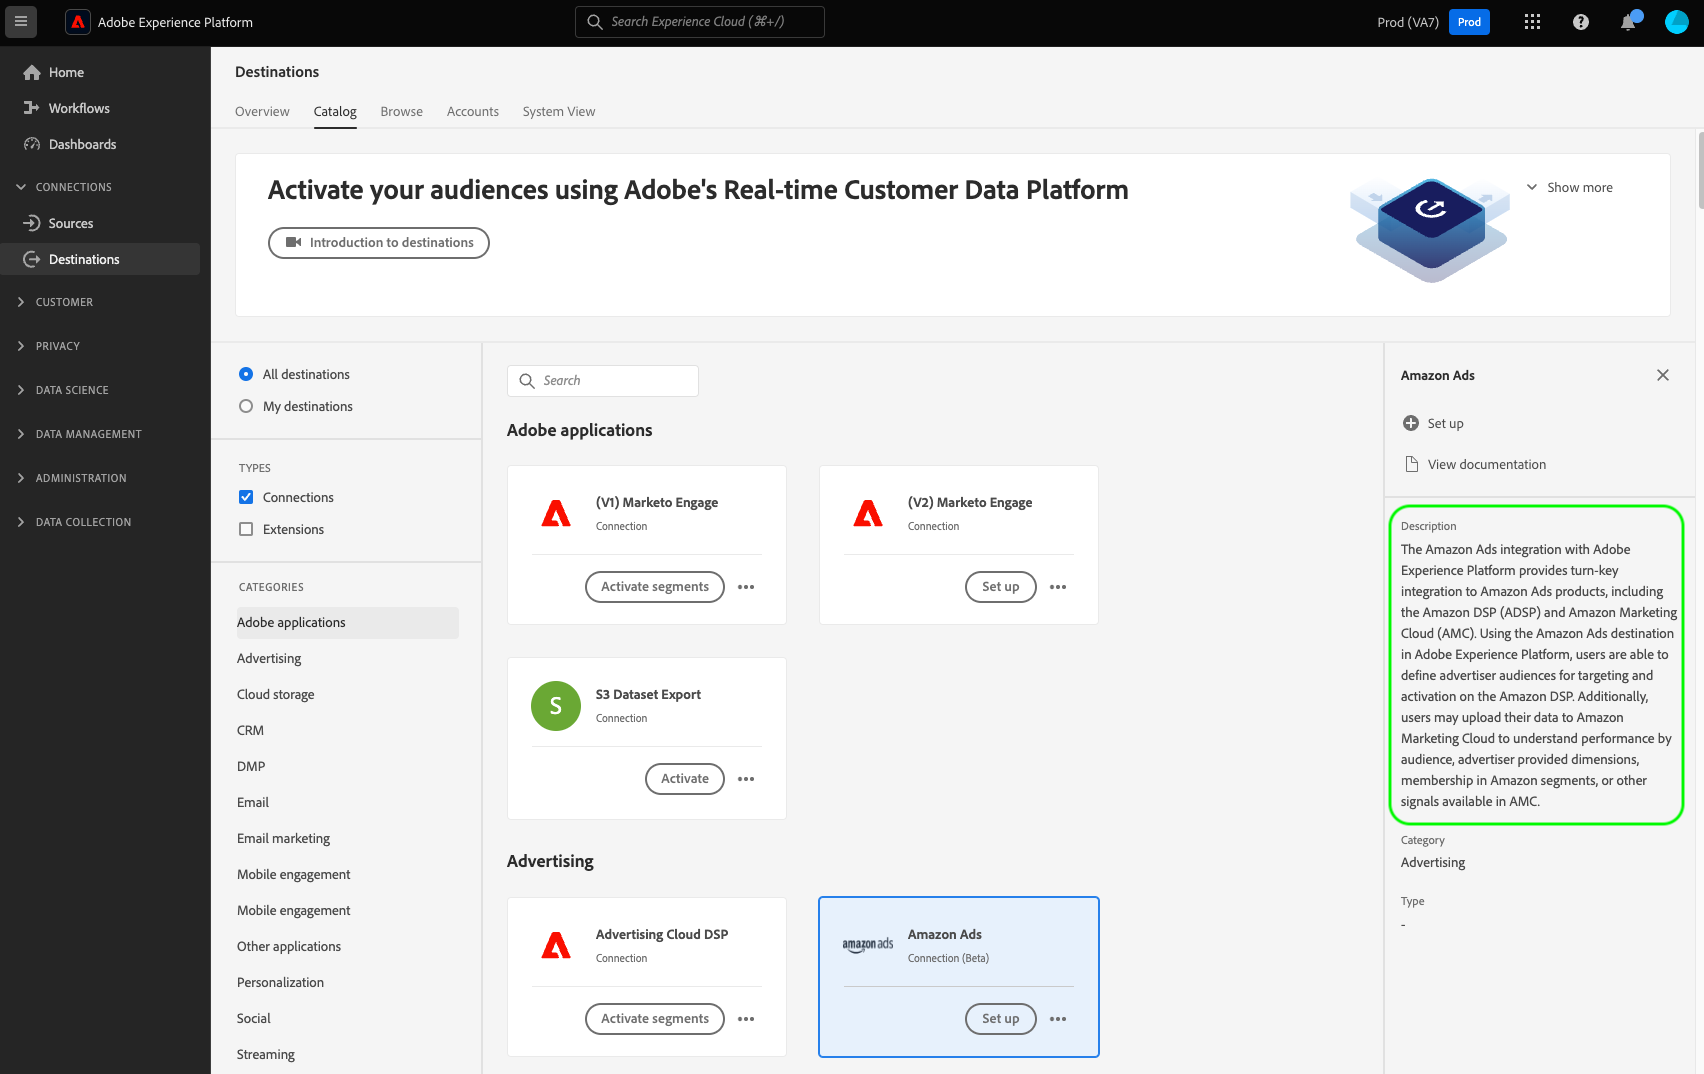Collapse the Connections navigation section
This screenshot has width=1704, height=1074.
pyautogui.click(x=21, y=187)
